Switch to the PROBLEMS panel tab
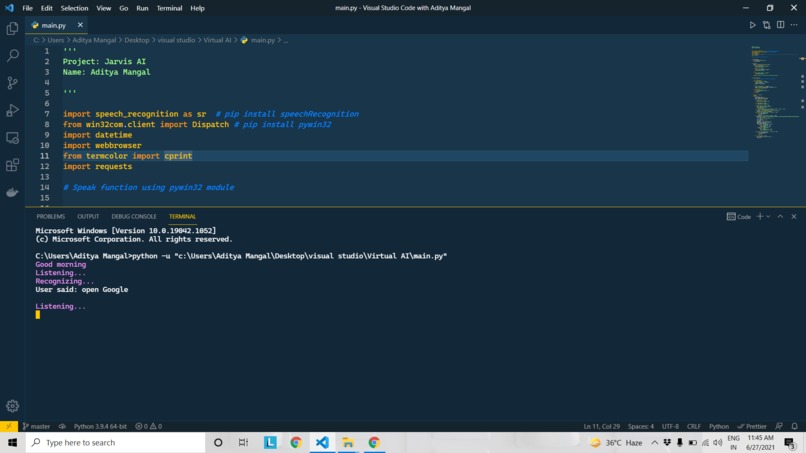This screenshot has height=453, width=806. tap(50, 216)
